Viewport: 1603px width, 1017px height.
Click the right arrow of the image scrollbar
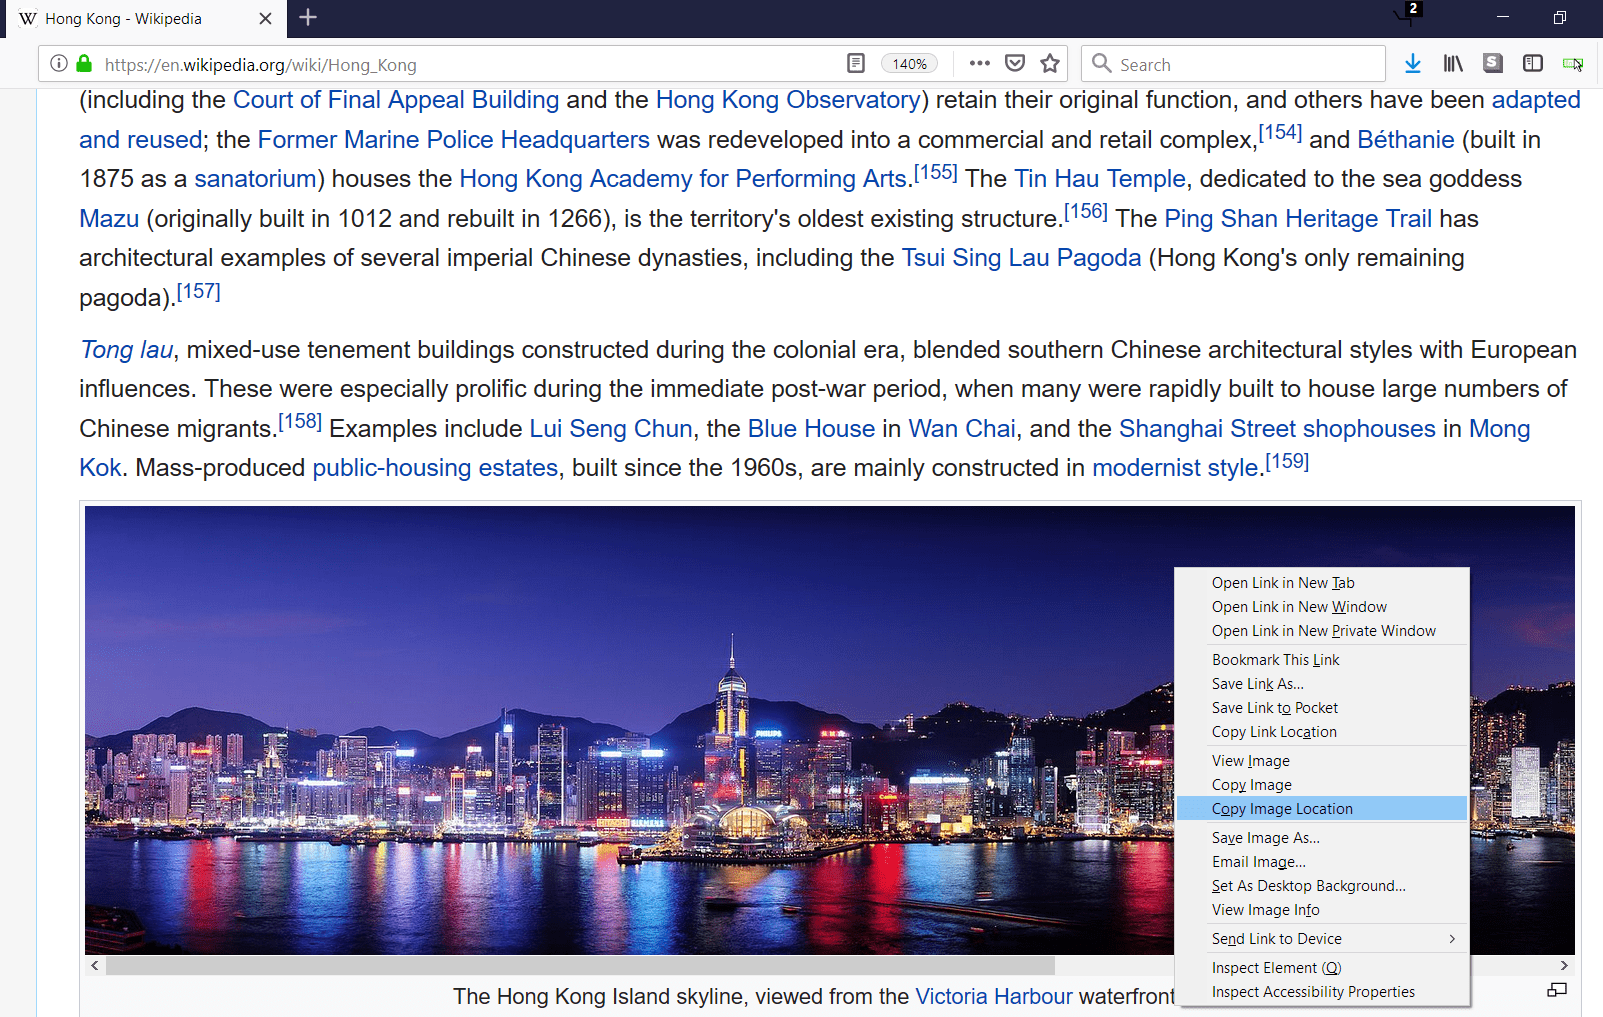(x=1564, y=965)
